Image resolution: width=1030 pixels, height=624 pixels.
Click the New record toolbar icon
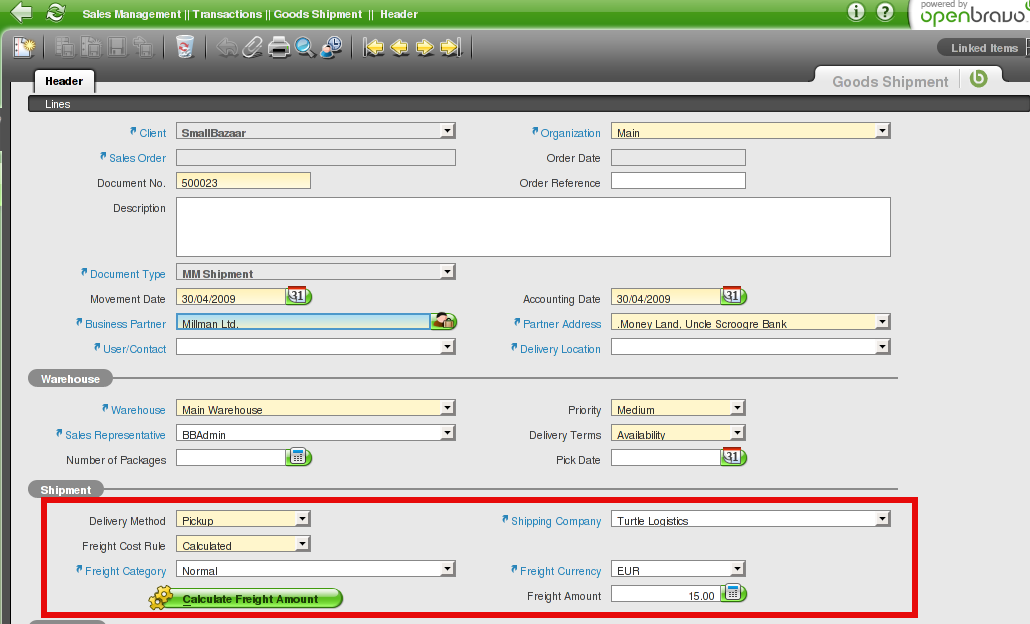click(x=24, y=47)
